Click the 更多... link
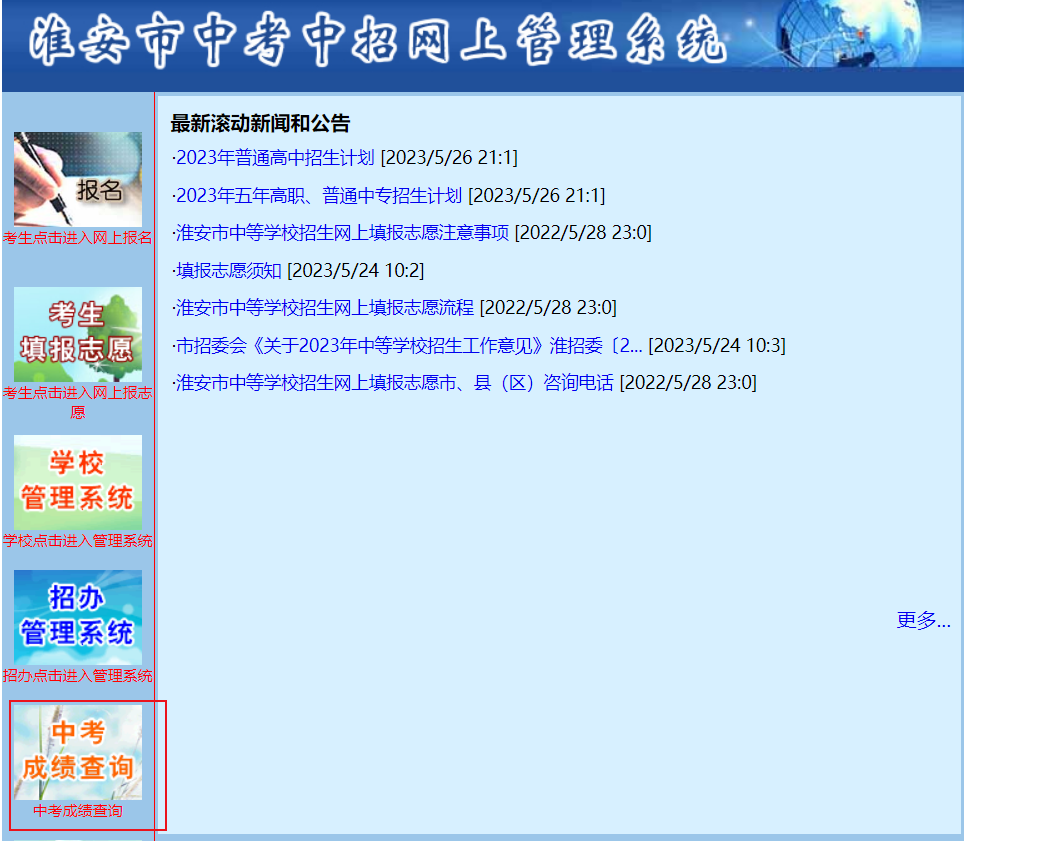The width and height of the screenshot is (1056, 841). [x=923, y=620]
